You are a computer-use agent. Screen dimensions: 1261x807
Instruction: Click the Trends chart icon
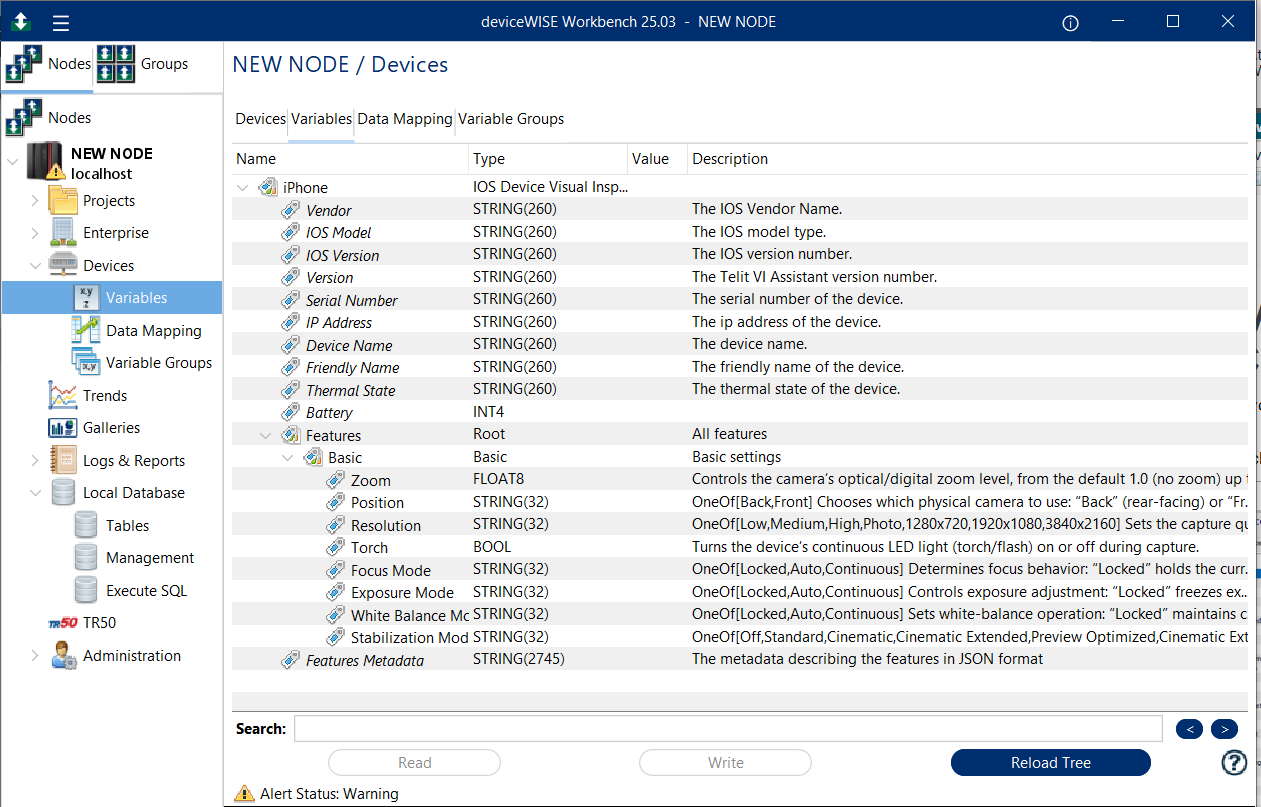(x=63, y=395)
